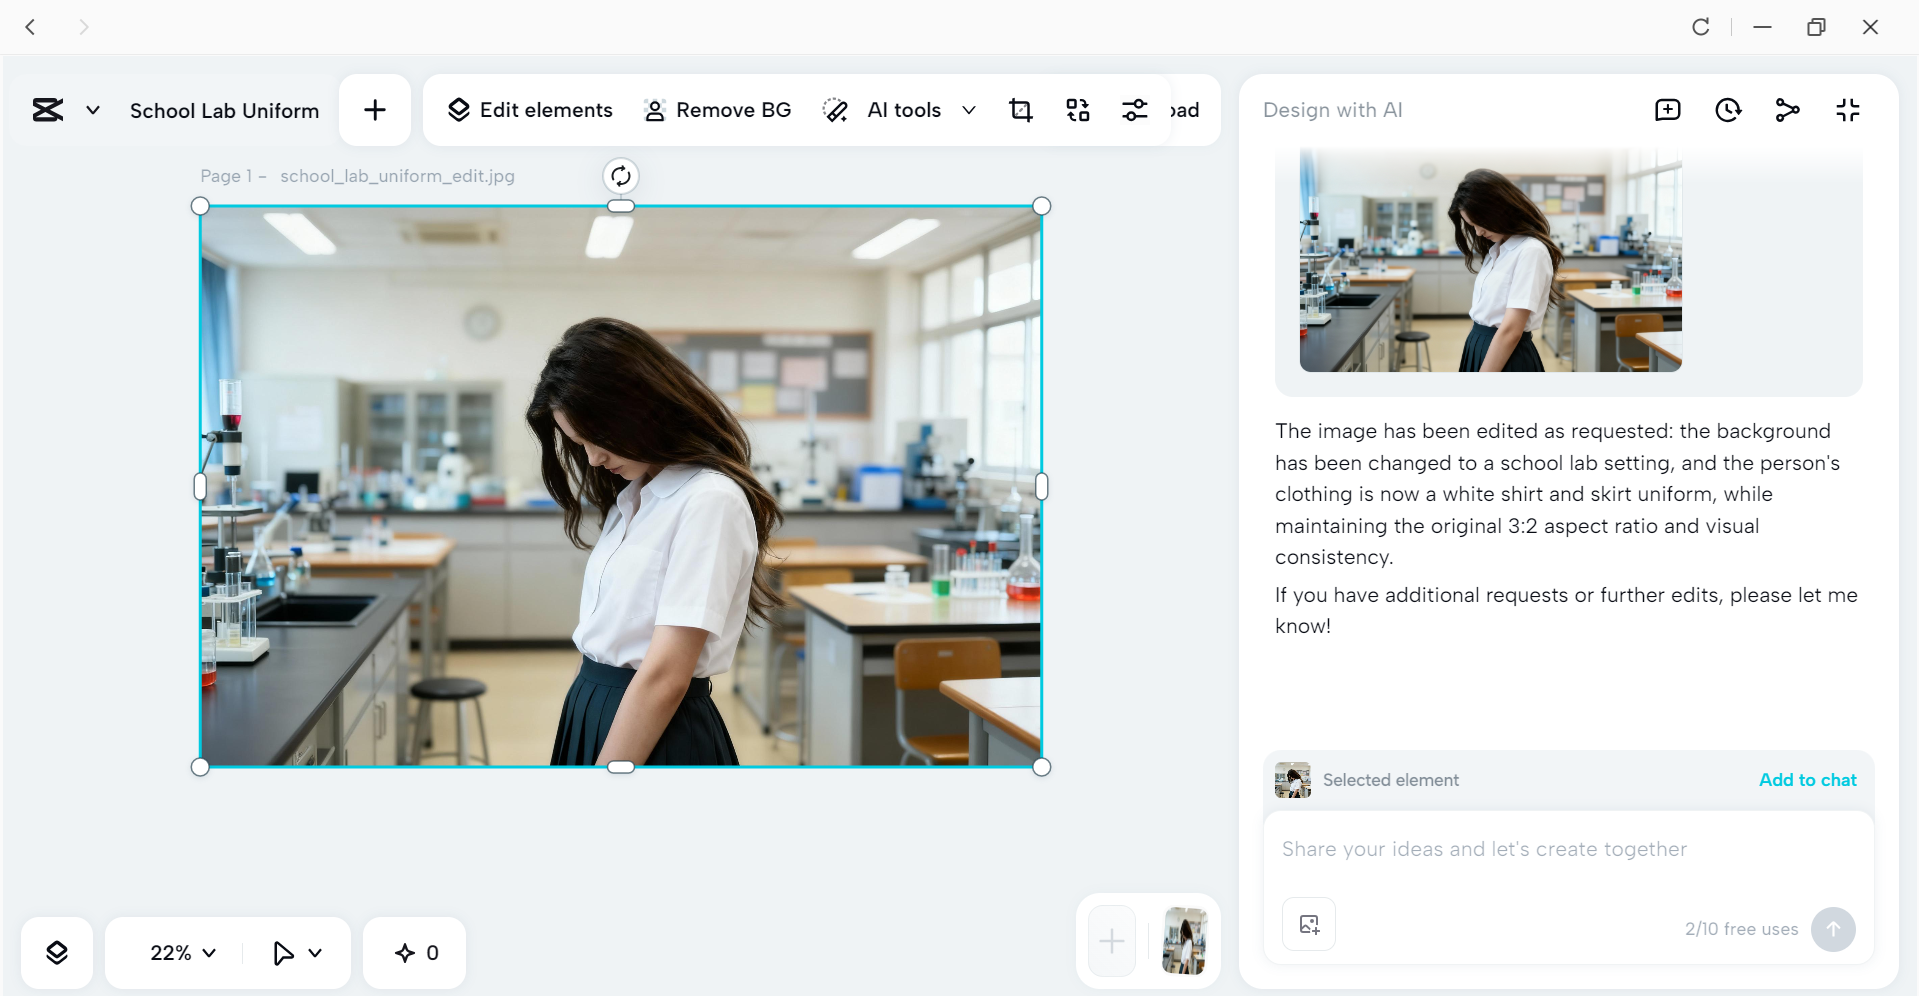Viewport: 1919px width, 996px height.
Task: Collapse the Design with AI panel
Action: (x=1848, y=110)
